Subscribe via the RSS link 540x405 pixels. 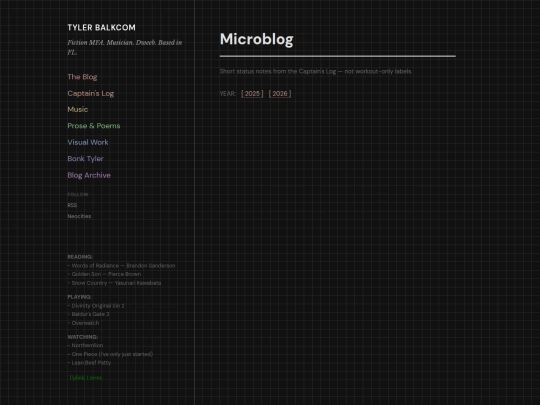click(72, 205)
